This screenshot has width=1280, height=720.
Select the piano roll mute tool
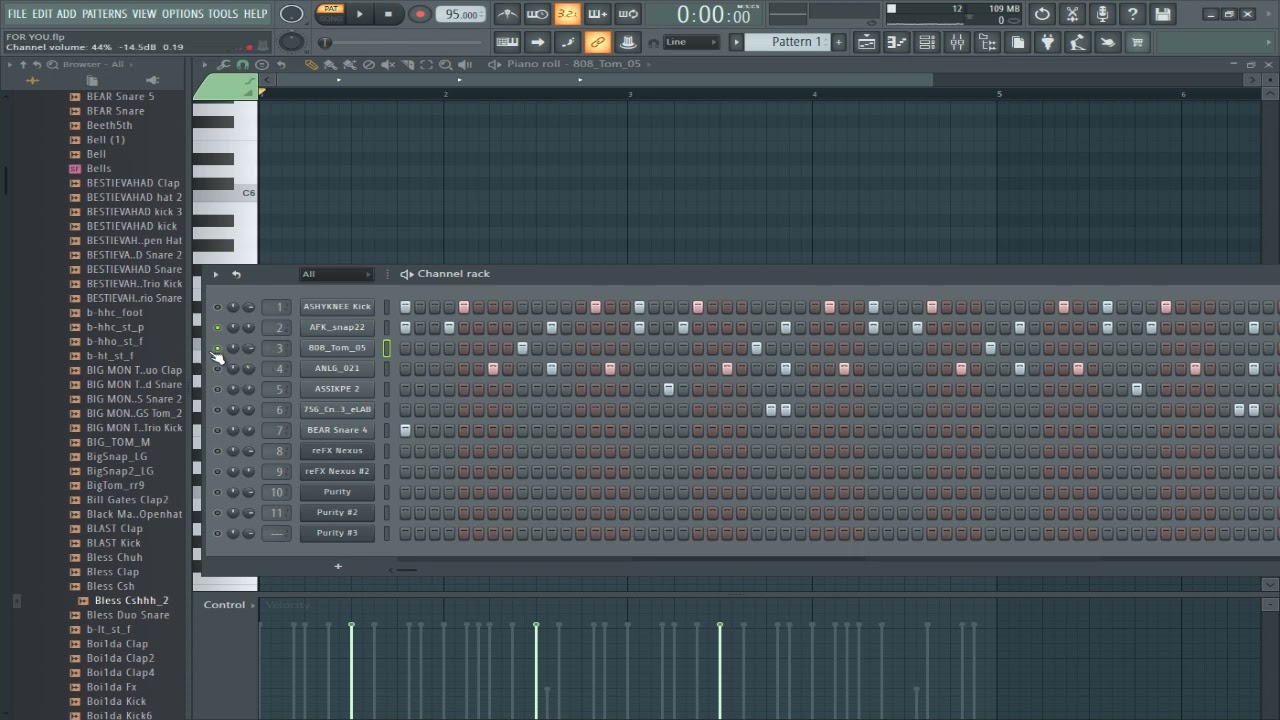click(x=388, y=64)
